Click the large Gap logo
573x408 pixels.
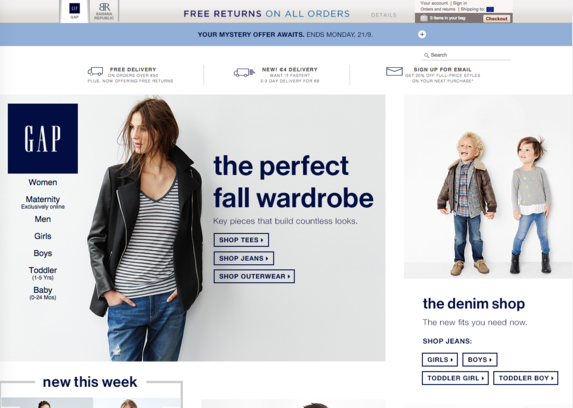tap(43, 138)
